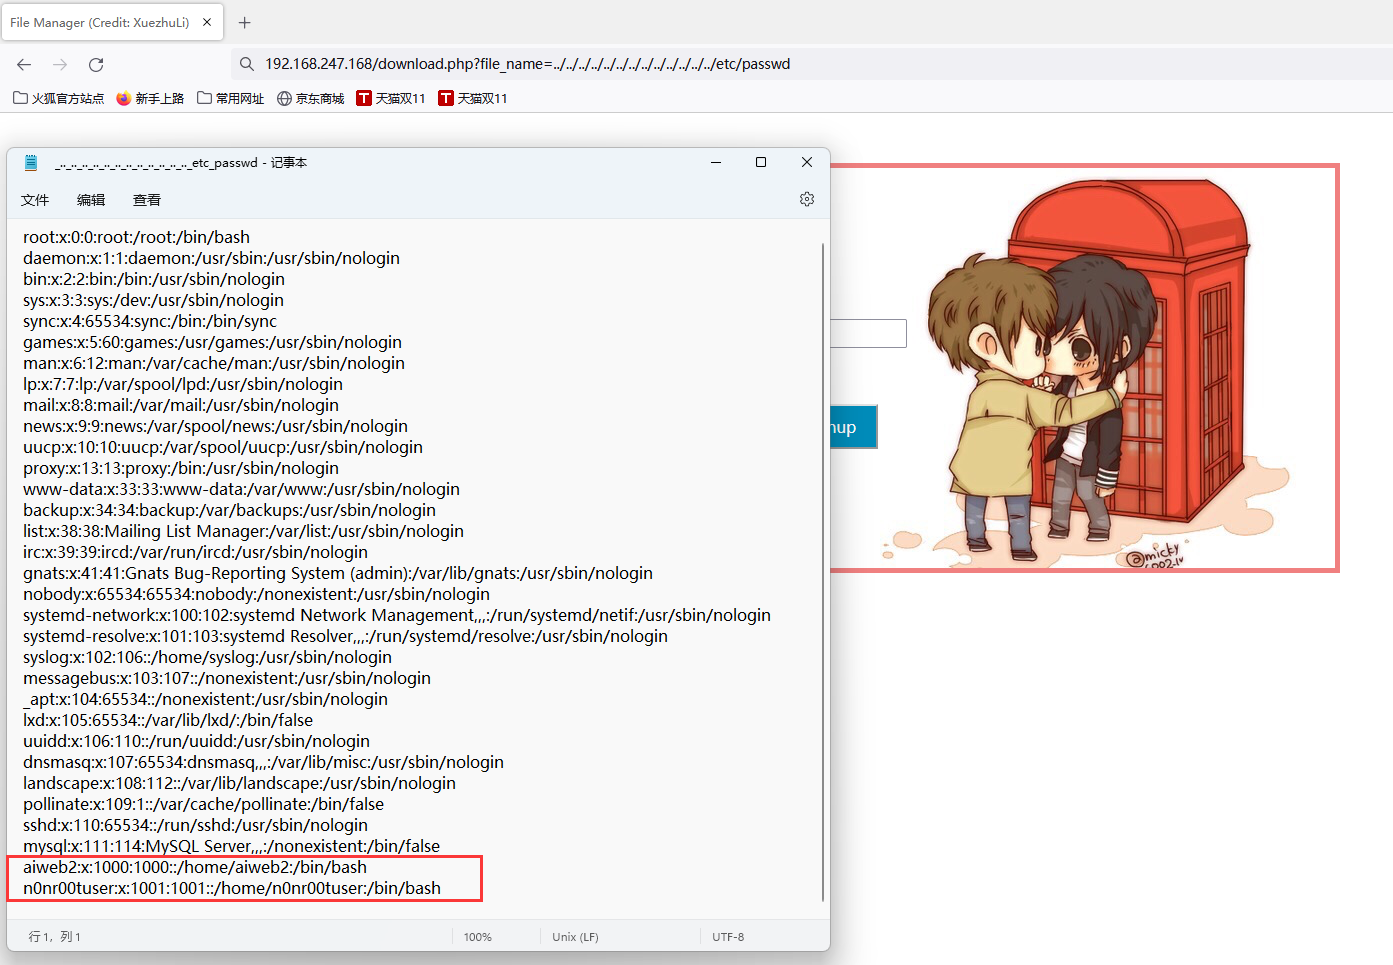This screenshot has width=1393, height=965.
Task: Open a new browser tab
Action: tap(244, 22)
